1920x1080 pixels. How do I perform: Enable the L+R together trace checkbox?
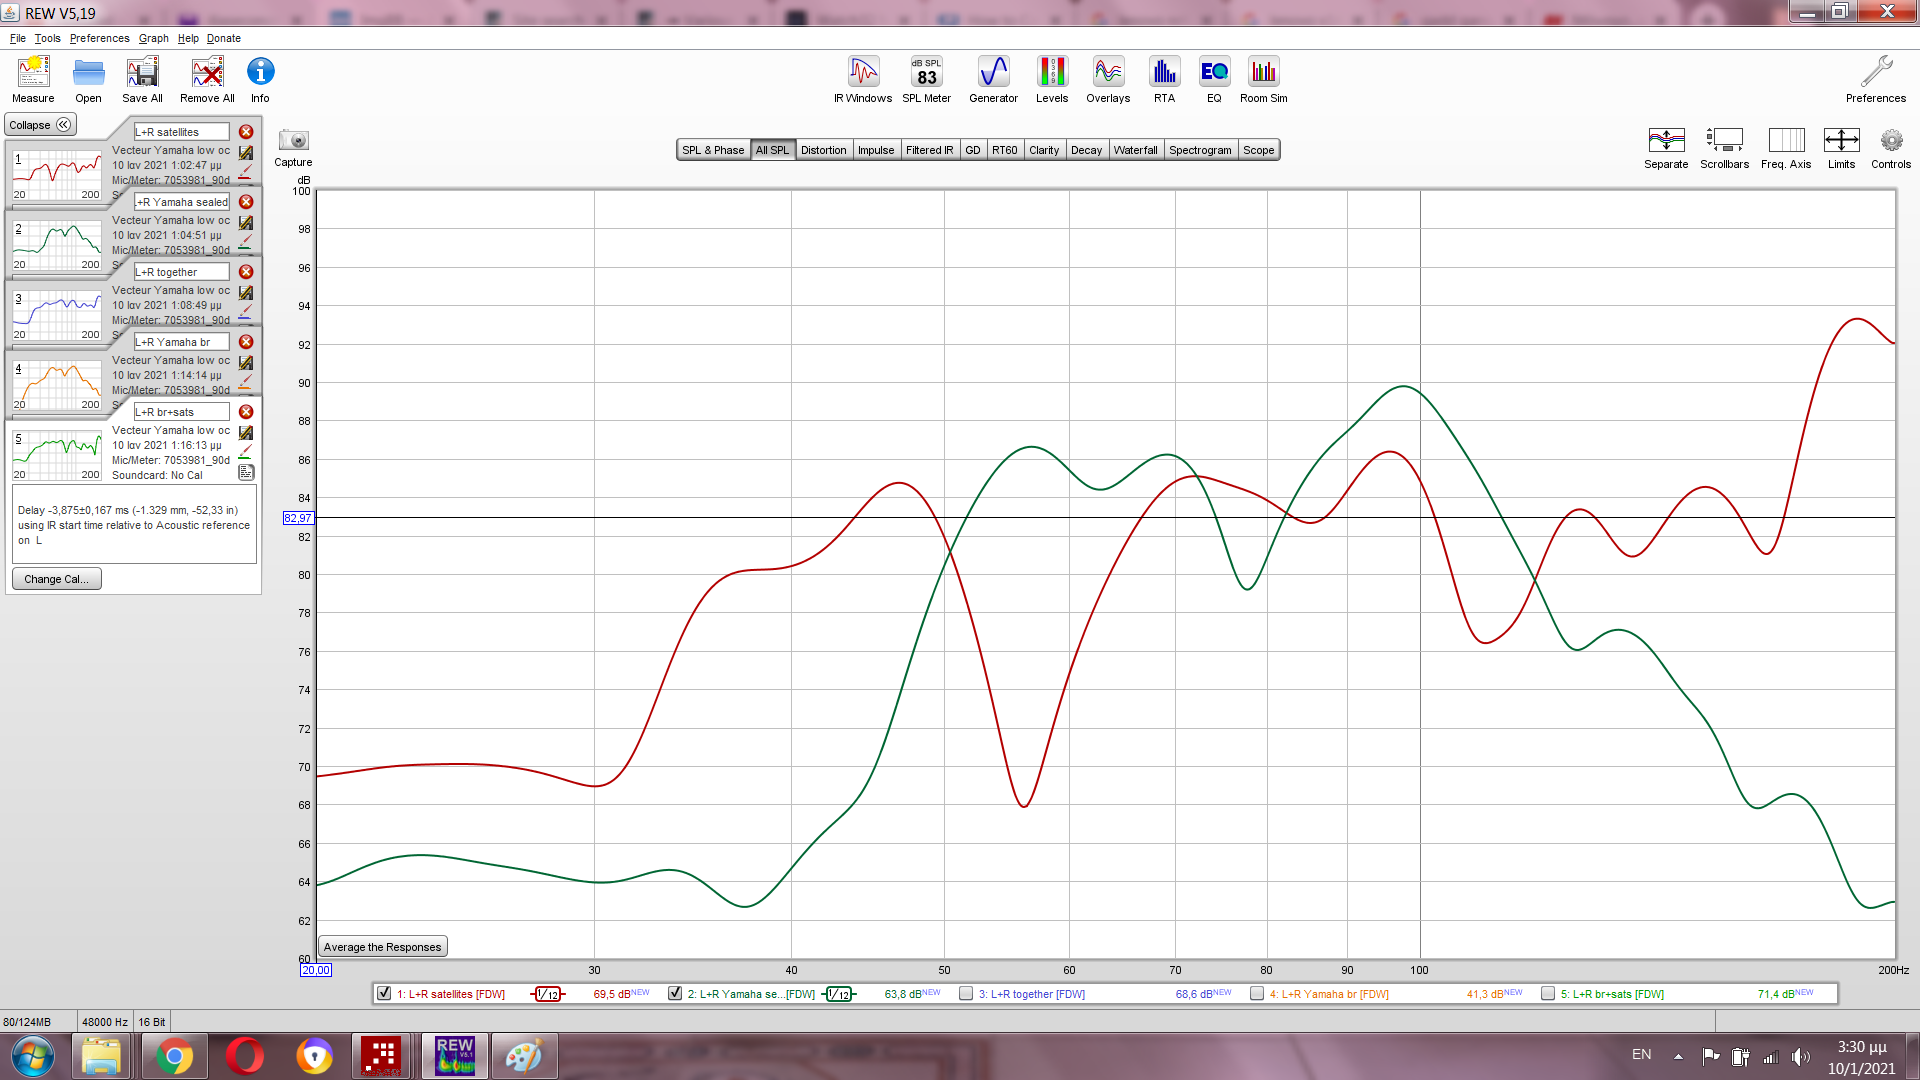click(966, 993)
